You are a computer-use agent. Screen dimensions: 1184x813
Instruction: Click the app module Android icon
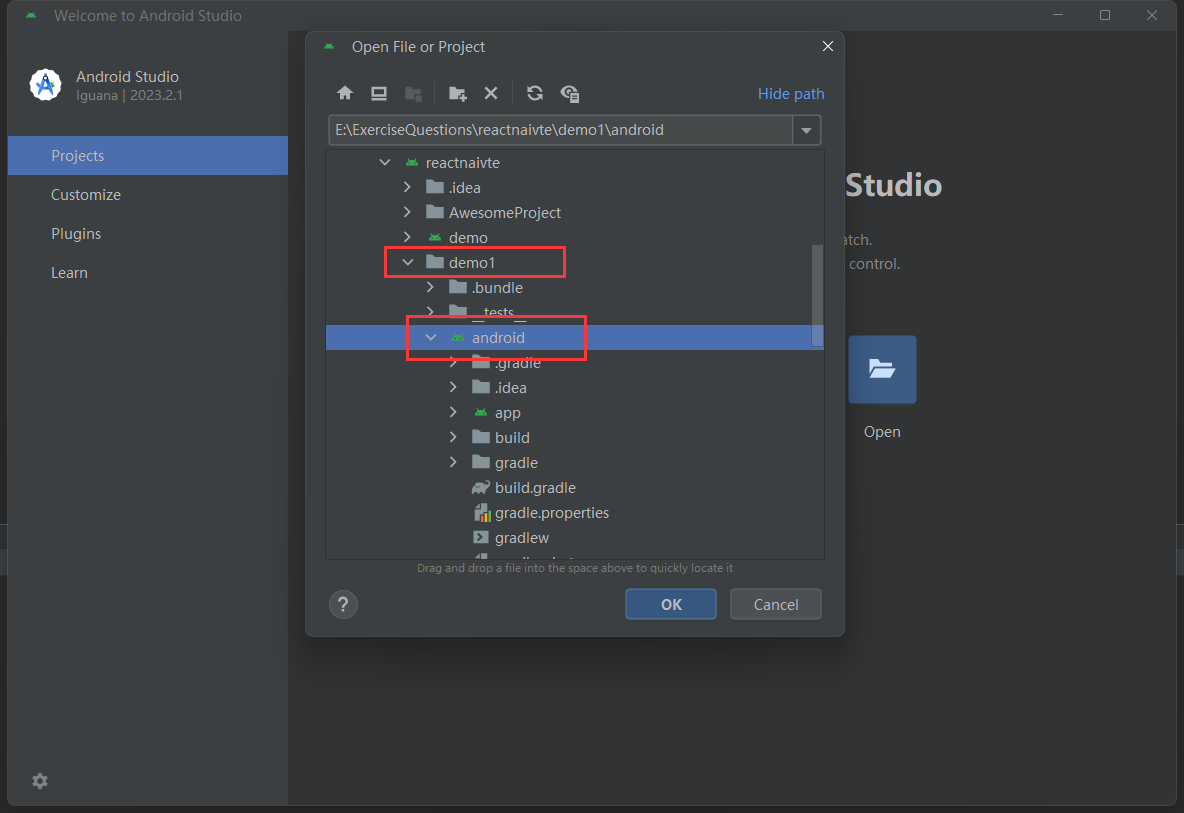tap(481, 412)
